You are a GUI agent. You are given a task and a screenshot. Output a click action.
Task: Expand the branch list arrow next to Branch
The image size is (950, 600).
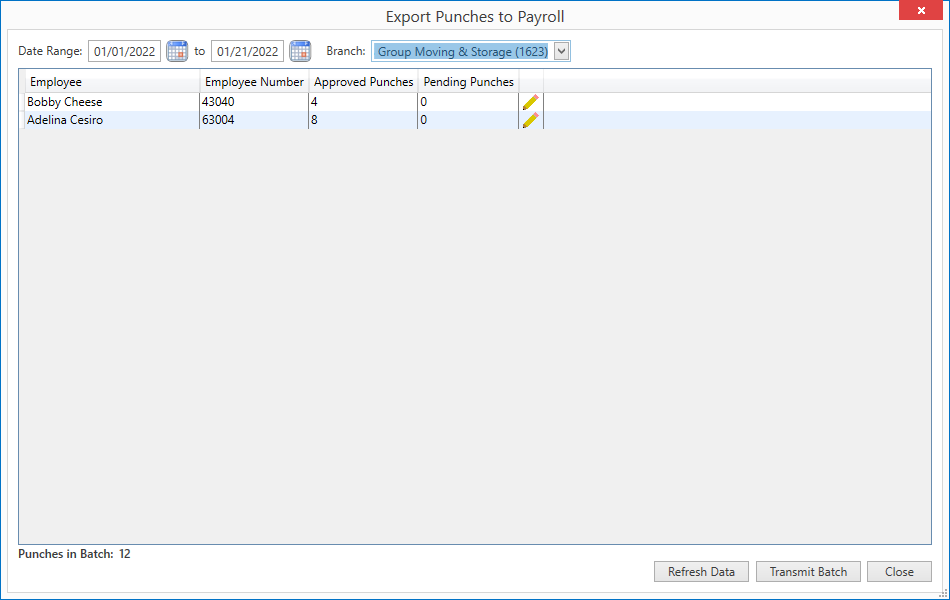(x=560, y=51)
